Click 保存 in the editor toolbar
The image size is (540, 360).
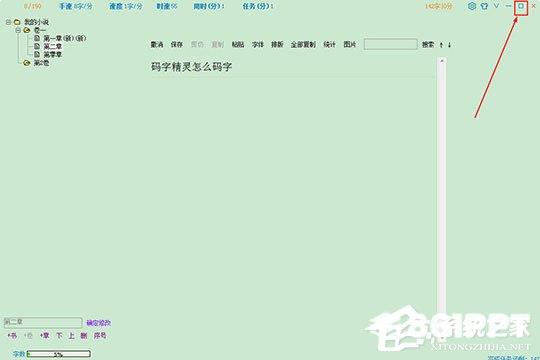coord(177,44)
